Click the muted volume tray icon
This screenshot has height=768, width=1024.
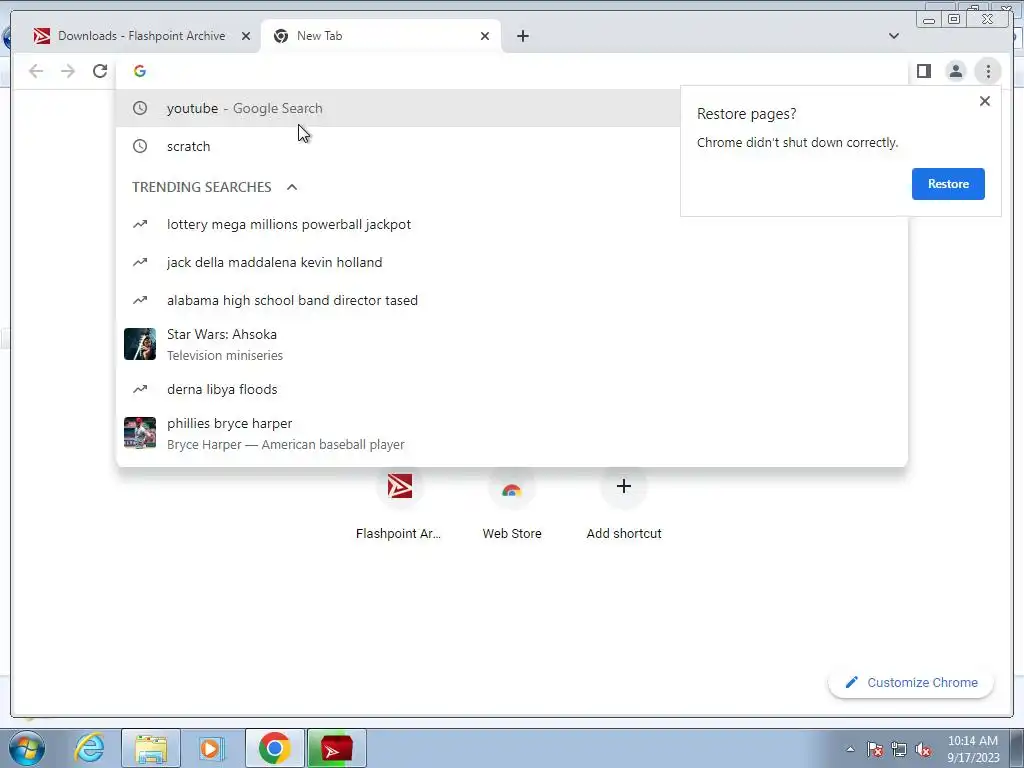pyautogui.click(x=923, y=750)
